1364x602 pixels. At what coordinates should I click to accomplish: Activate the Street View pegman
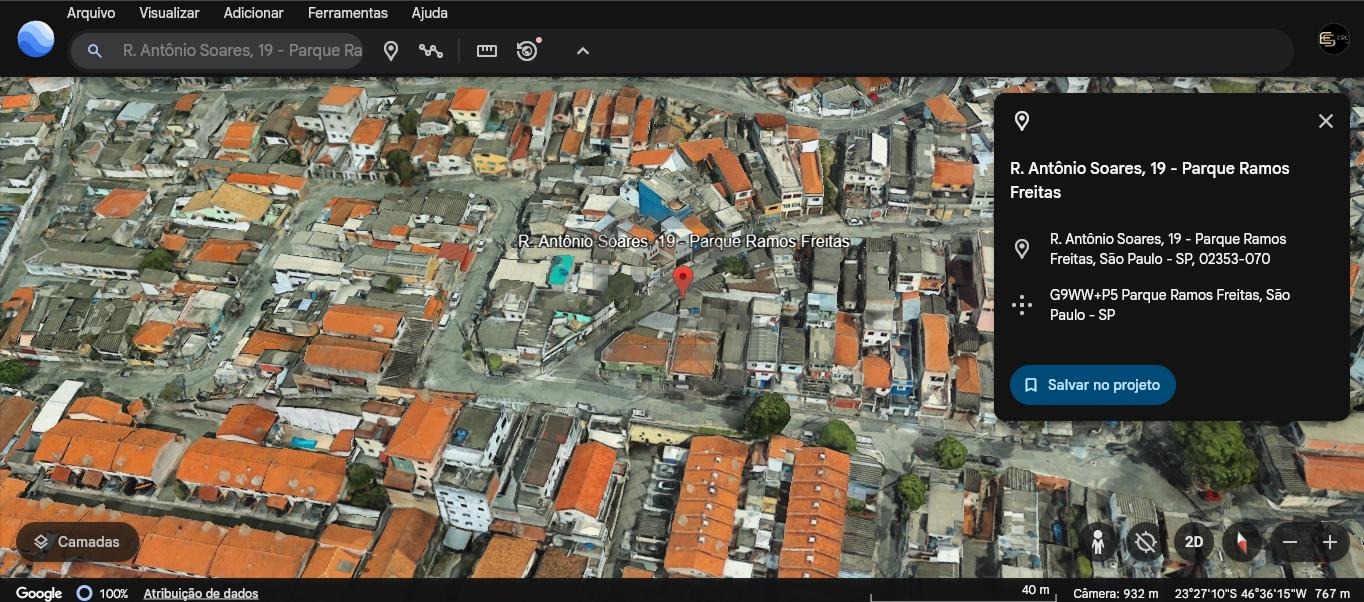[x=1098, y=542]
